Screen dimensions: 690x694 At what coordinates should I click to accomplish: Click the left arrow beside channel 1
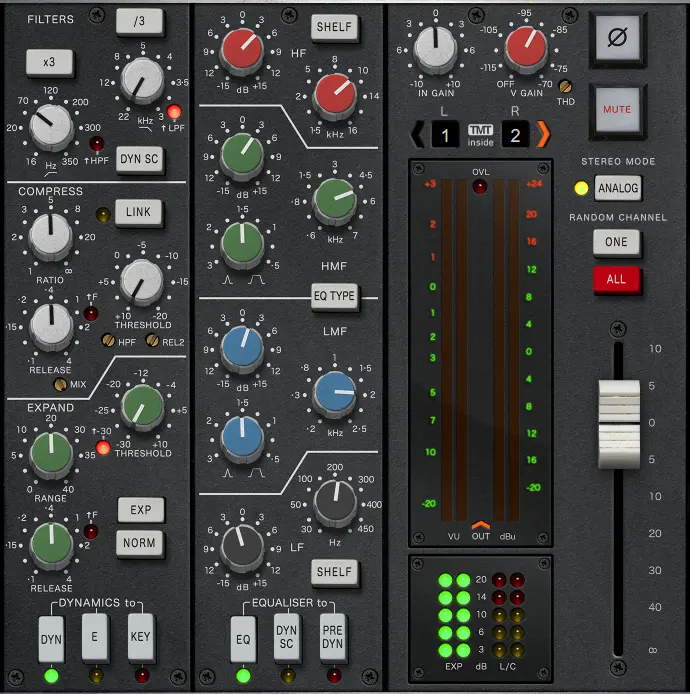click(x=417, y=134)
